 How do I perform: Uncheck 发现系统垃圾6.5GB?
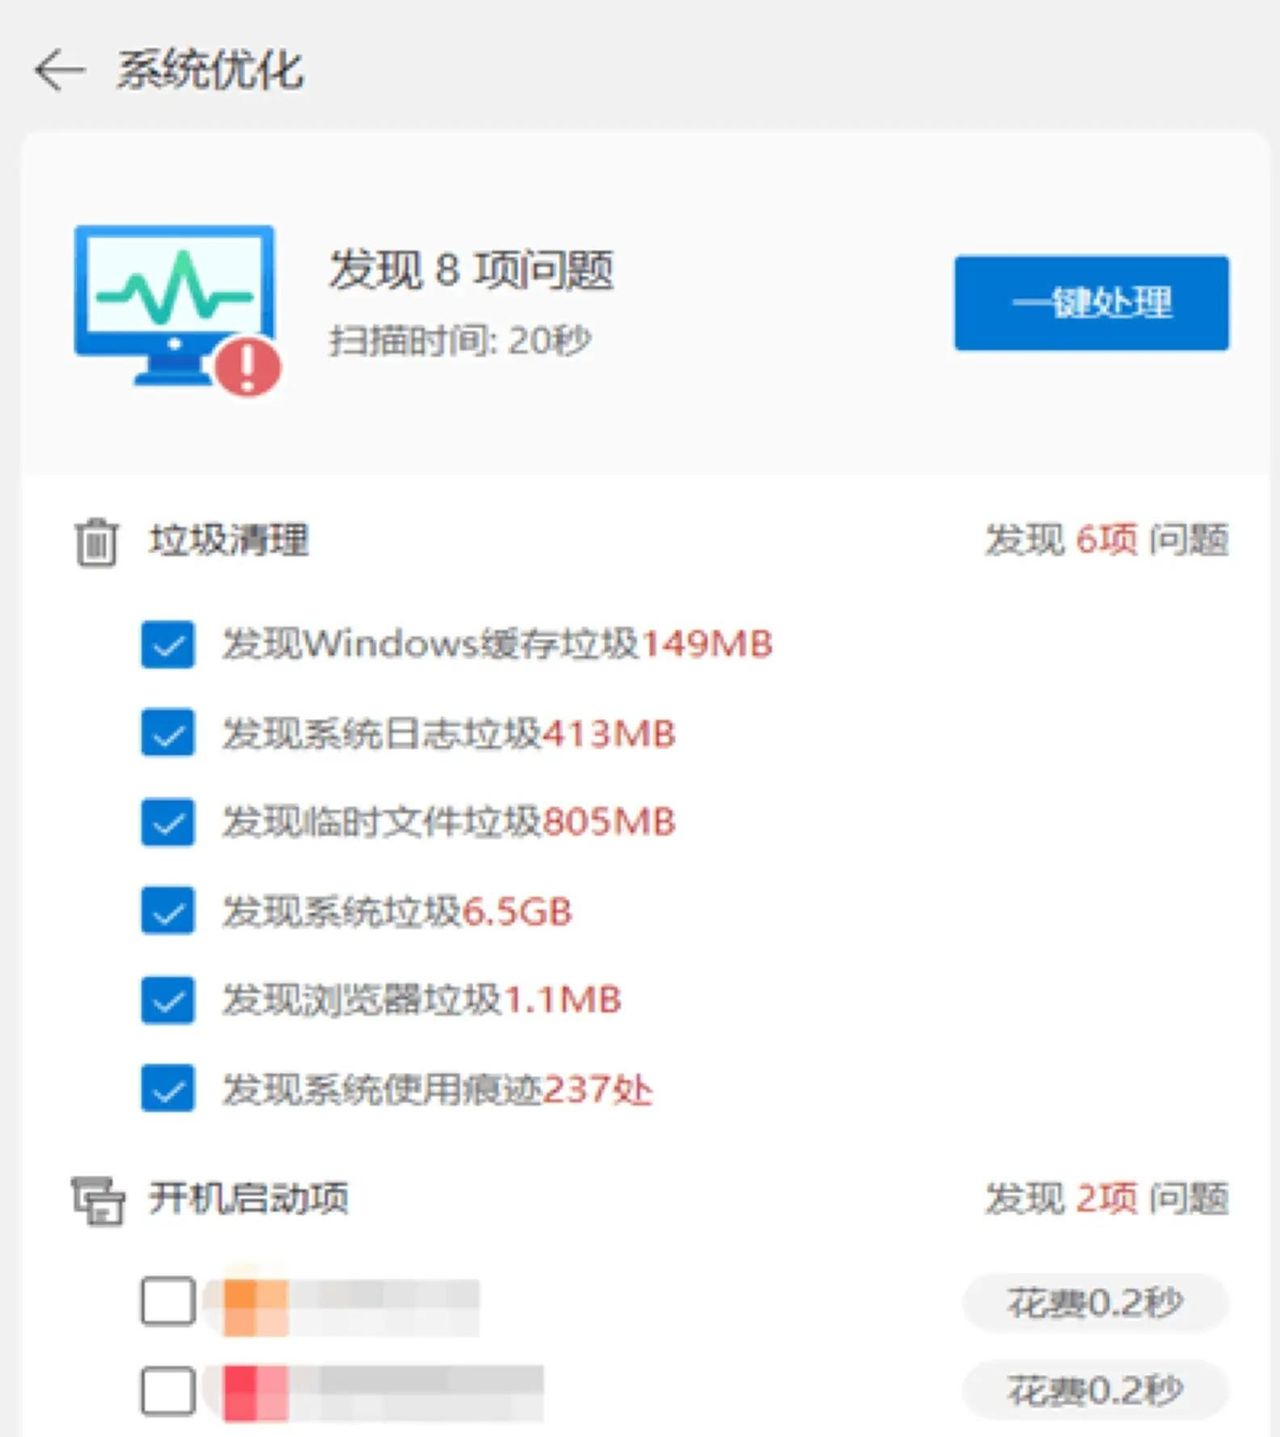coord(168,911)
